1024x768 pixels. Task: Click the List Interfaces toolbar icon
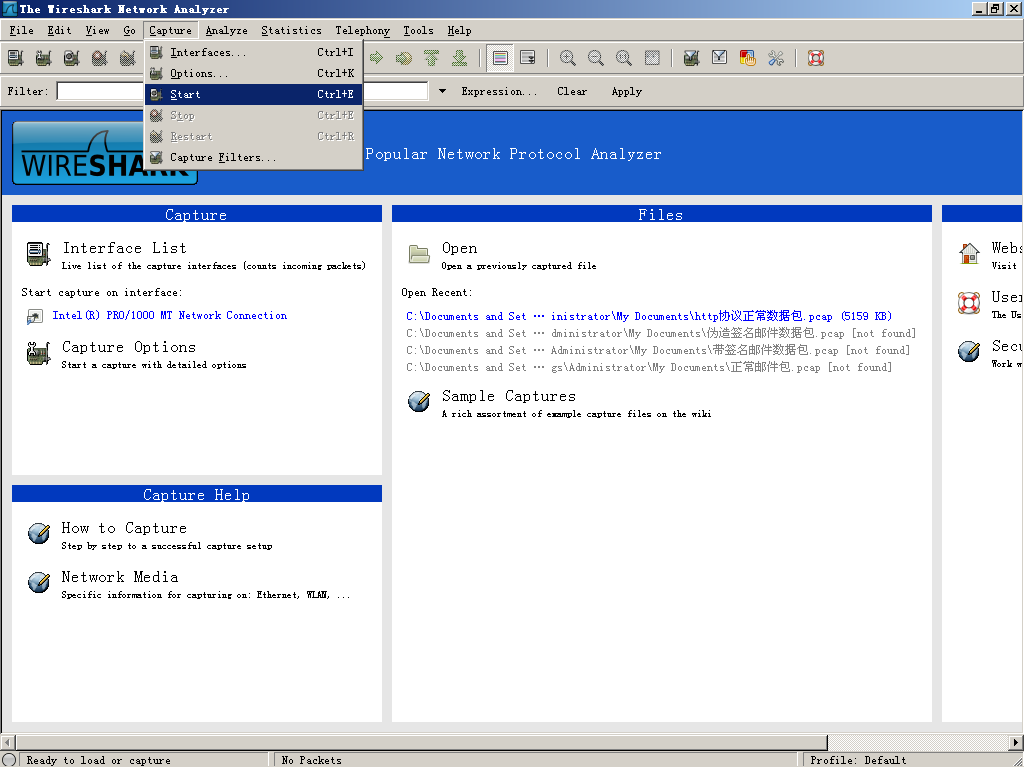pyautogui.click(x=16, y=58)
